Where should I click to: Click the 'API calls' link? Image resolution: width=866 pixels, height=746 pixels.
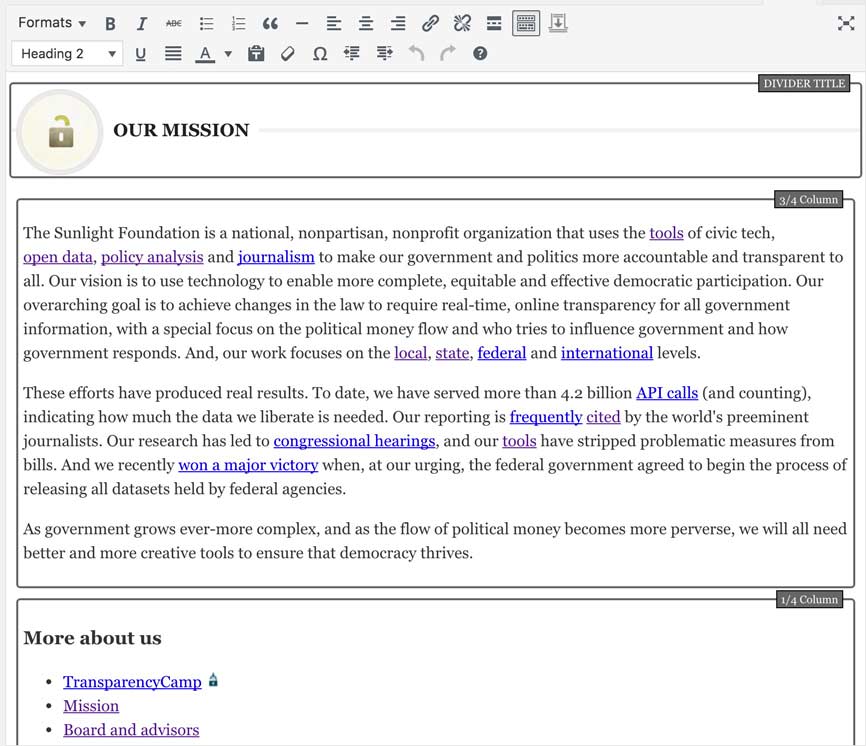667,393
